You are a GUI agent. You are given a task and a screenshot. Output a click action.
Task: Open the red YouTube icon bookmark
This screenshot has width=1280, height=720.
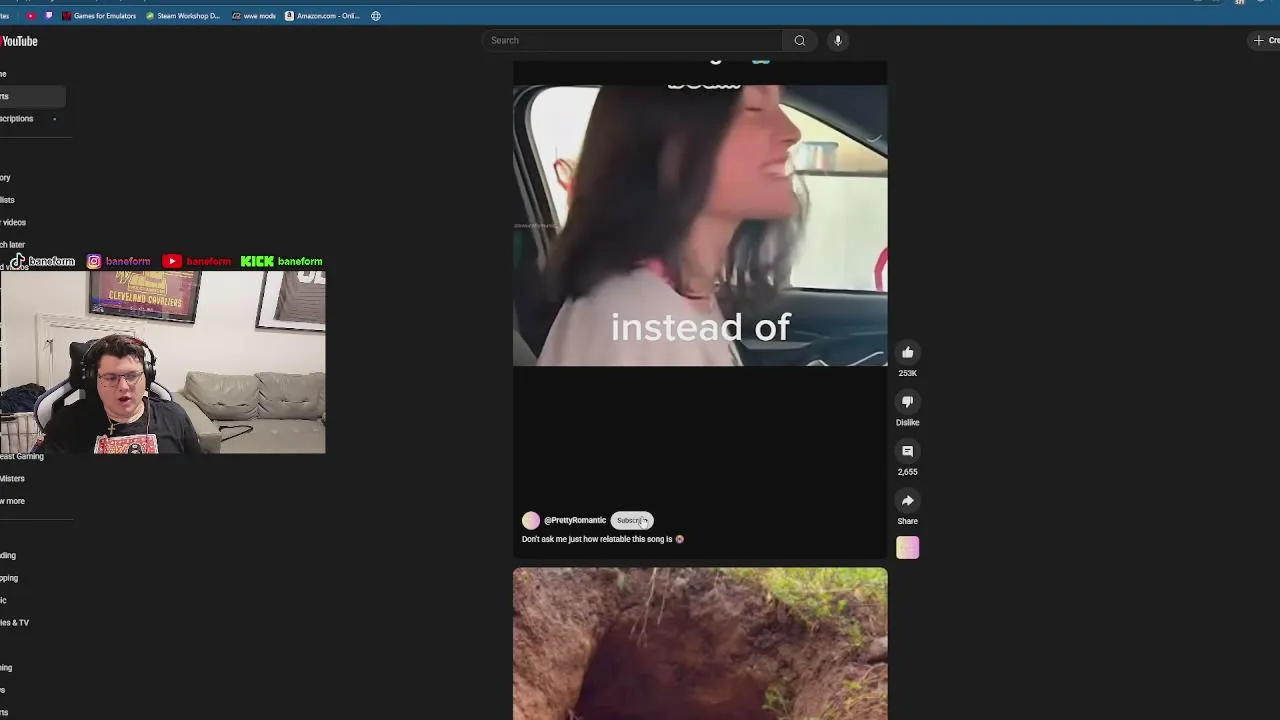(30, 16)
